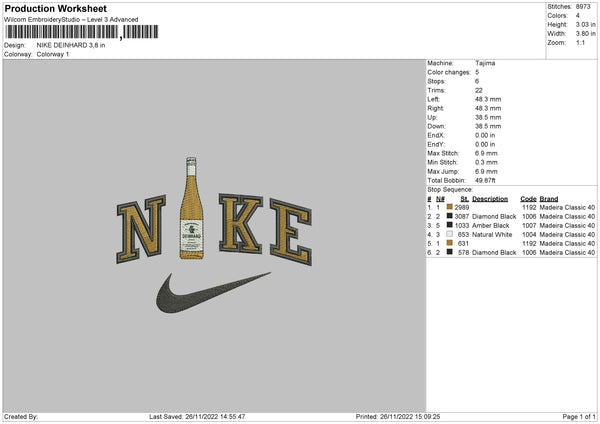Click the embroidered letter K

[x=241, y=224]
